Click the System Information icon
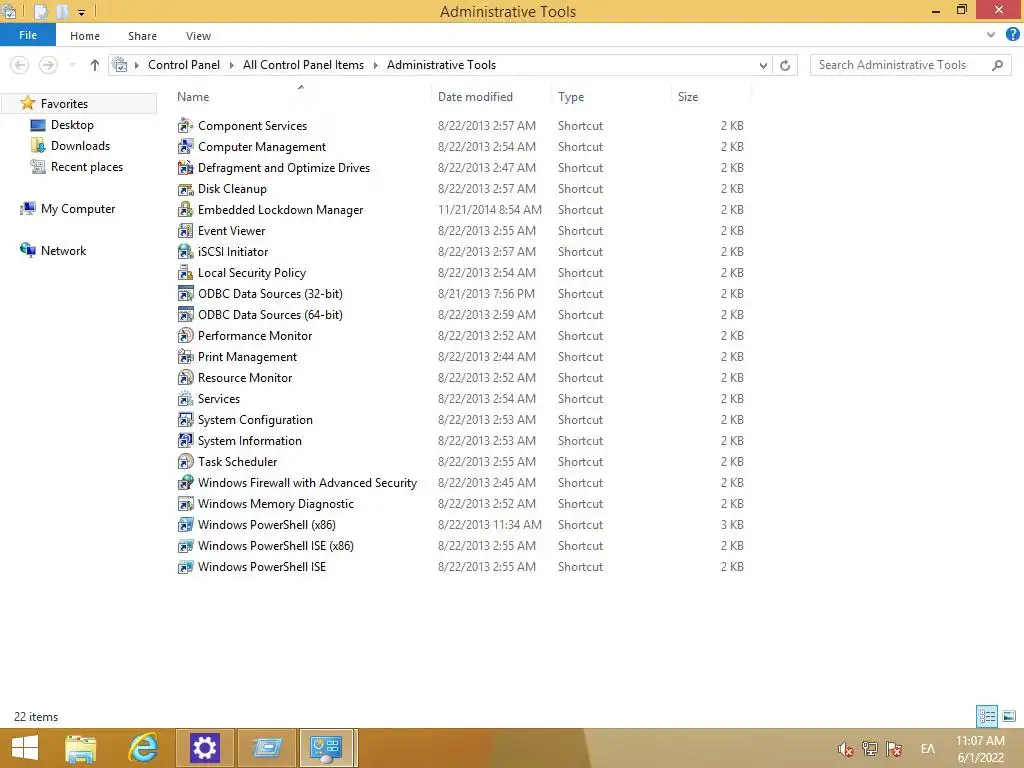 [x=185, y=441]
